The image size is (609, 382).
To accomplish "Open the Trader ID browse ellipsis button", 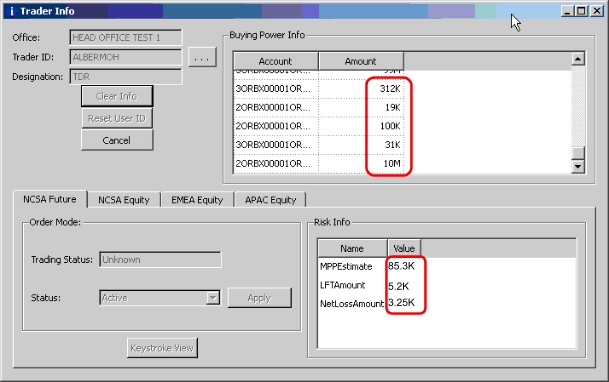I will [x=202, y=57].
